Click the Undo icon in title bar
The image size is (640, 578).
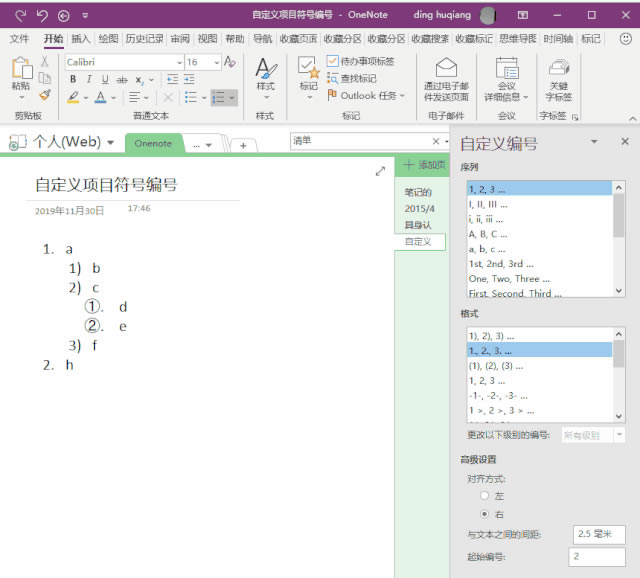[42, 16]
